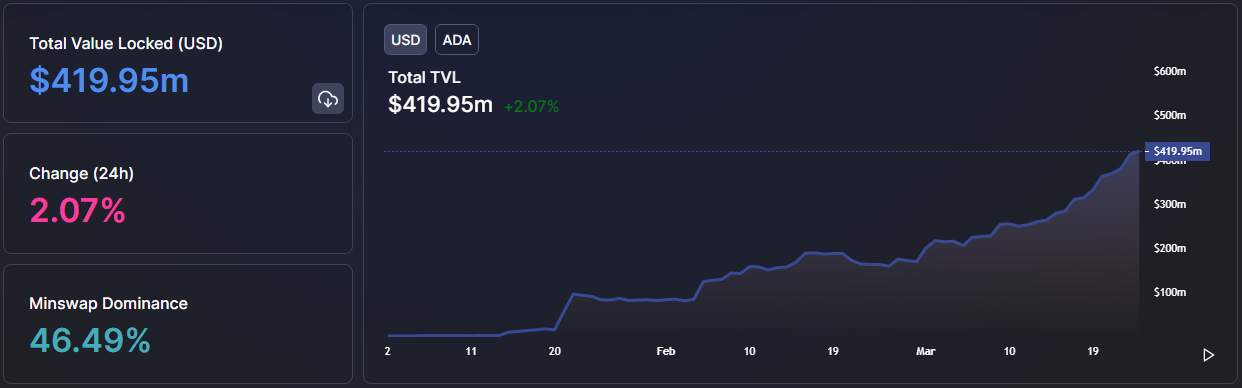Image resolution: width=1242 pixels, height=388 pixels.
Task: Click the Minswap Dominance 46.49% value
Action: 90,340
